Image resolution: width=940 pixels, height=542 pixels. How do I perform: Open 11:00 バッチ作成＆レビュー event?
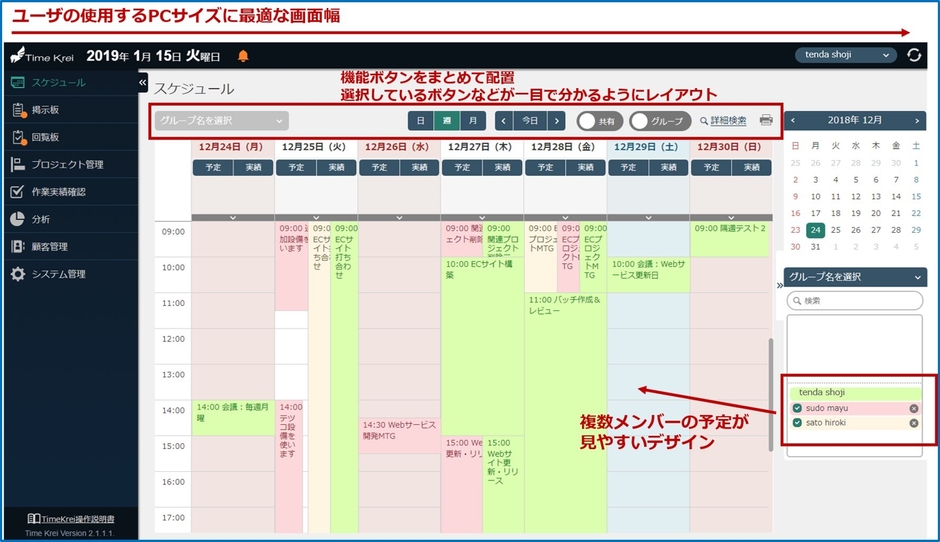pos(565,412)
